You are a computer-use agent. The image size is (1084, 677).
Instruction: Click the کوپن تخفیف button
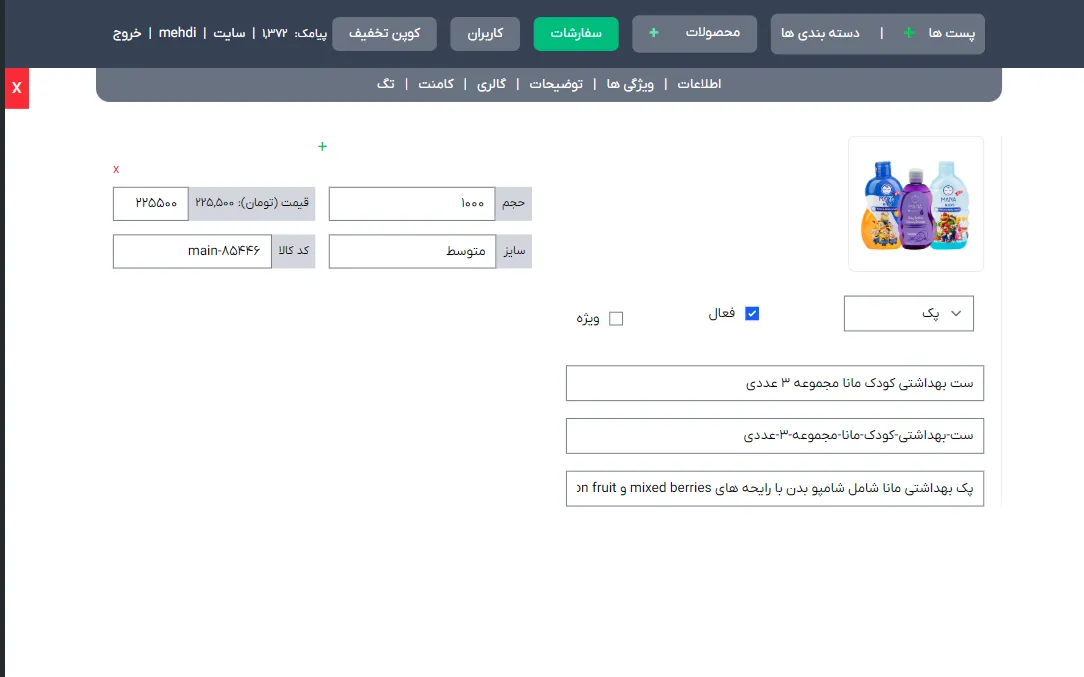coord(384,33)
